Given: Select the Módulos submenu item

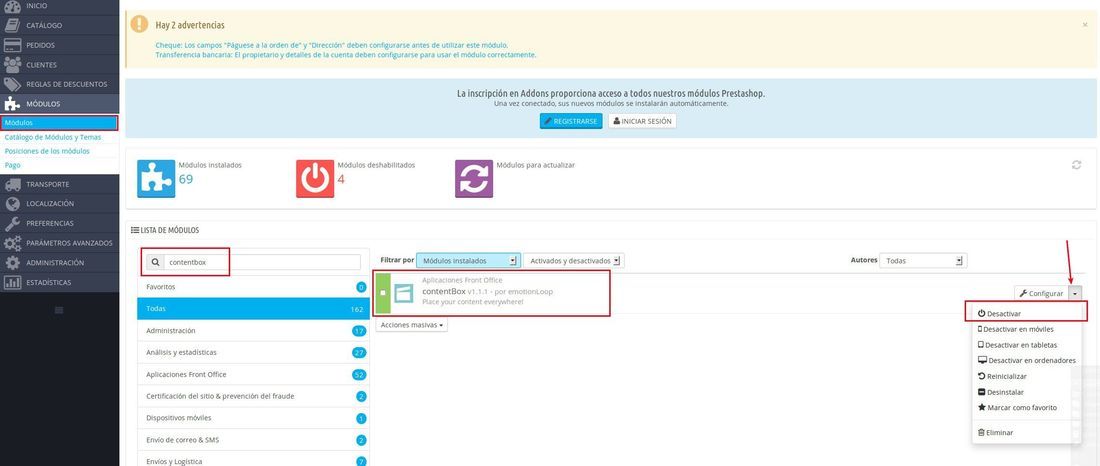Looking at the screenshot, I should coord(59,123).
